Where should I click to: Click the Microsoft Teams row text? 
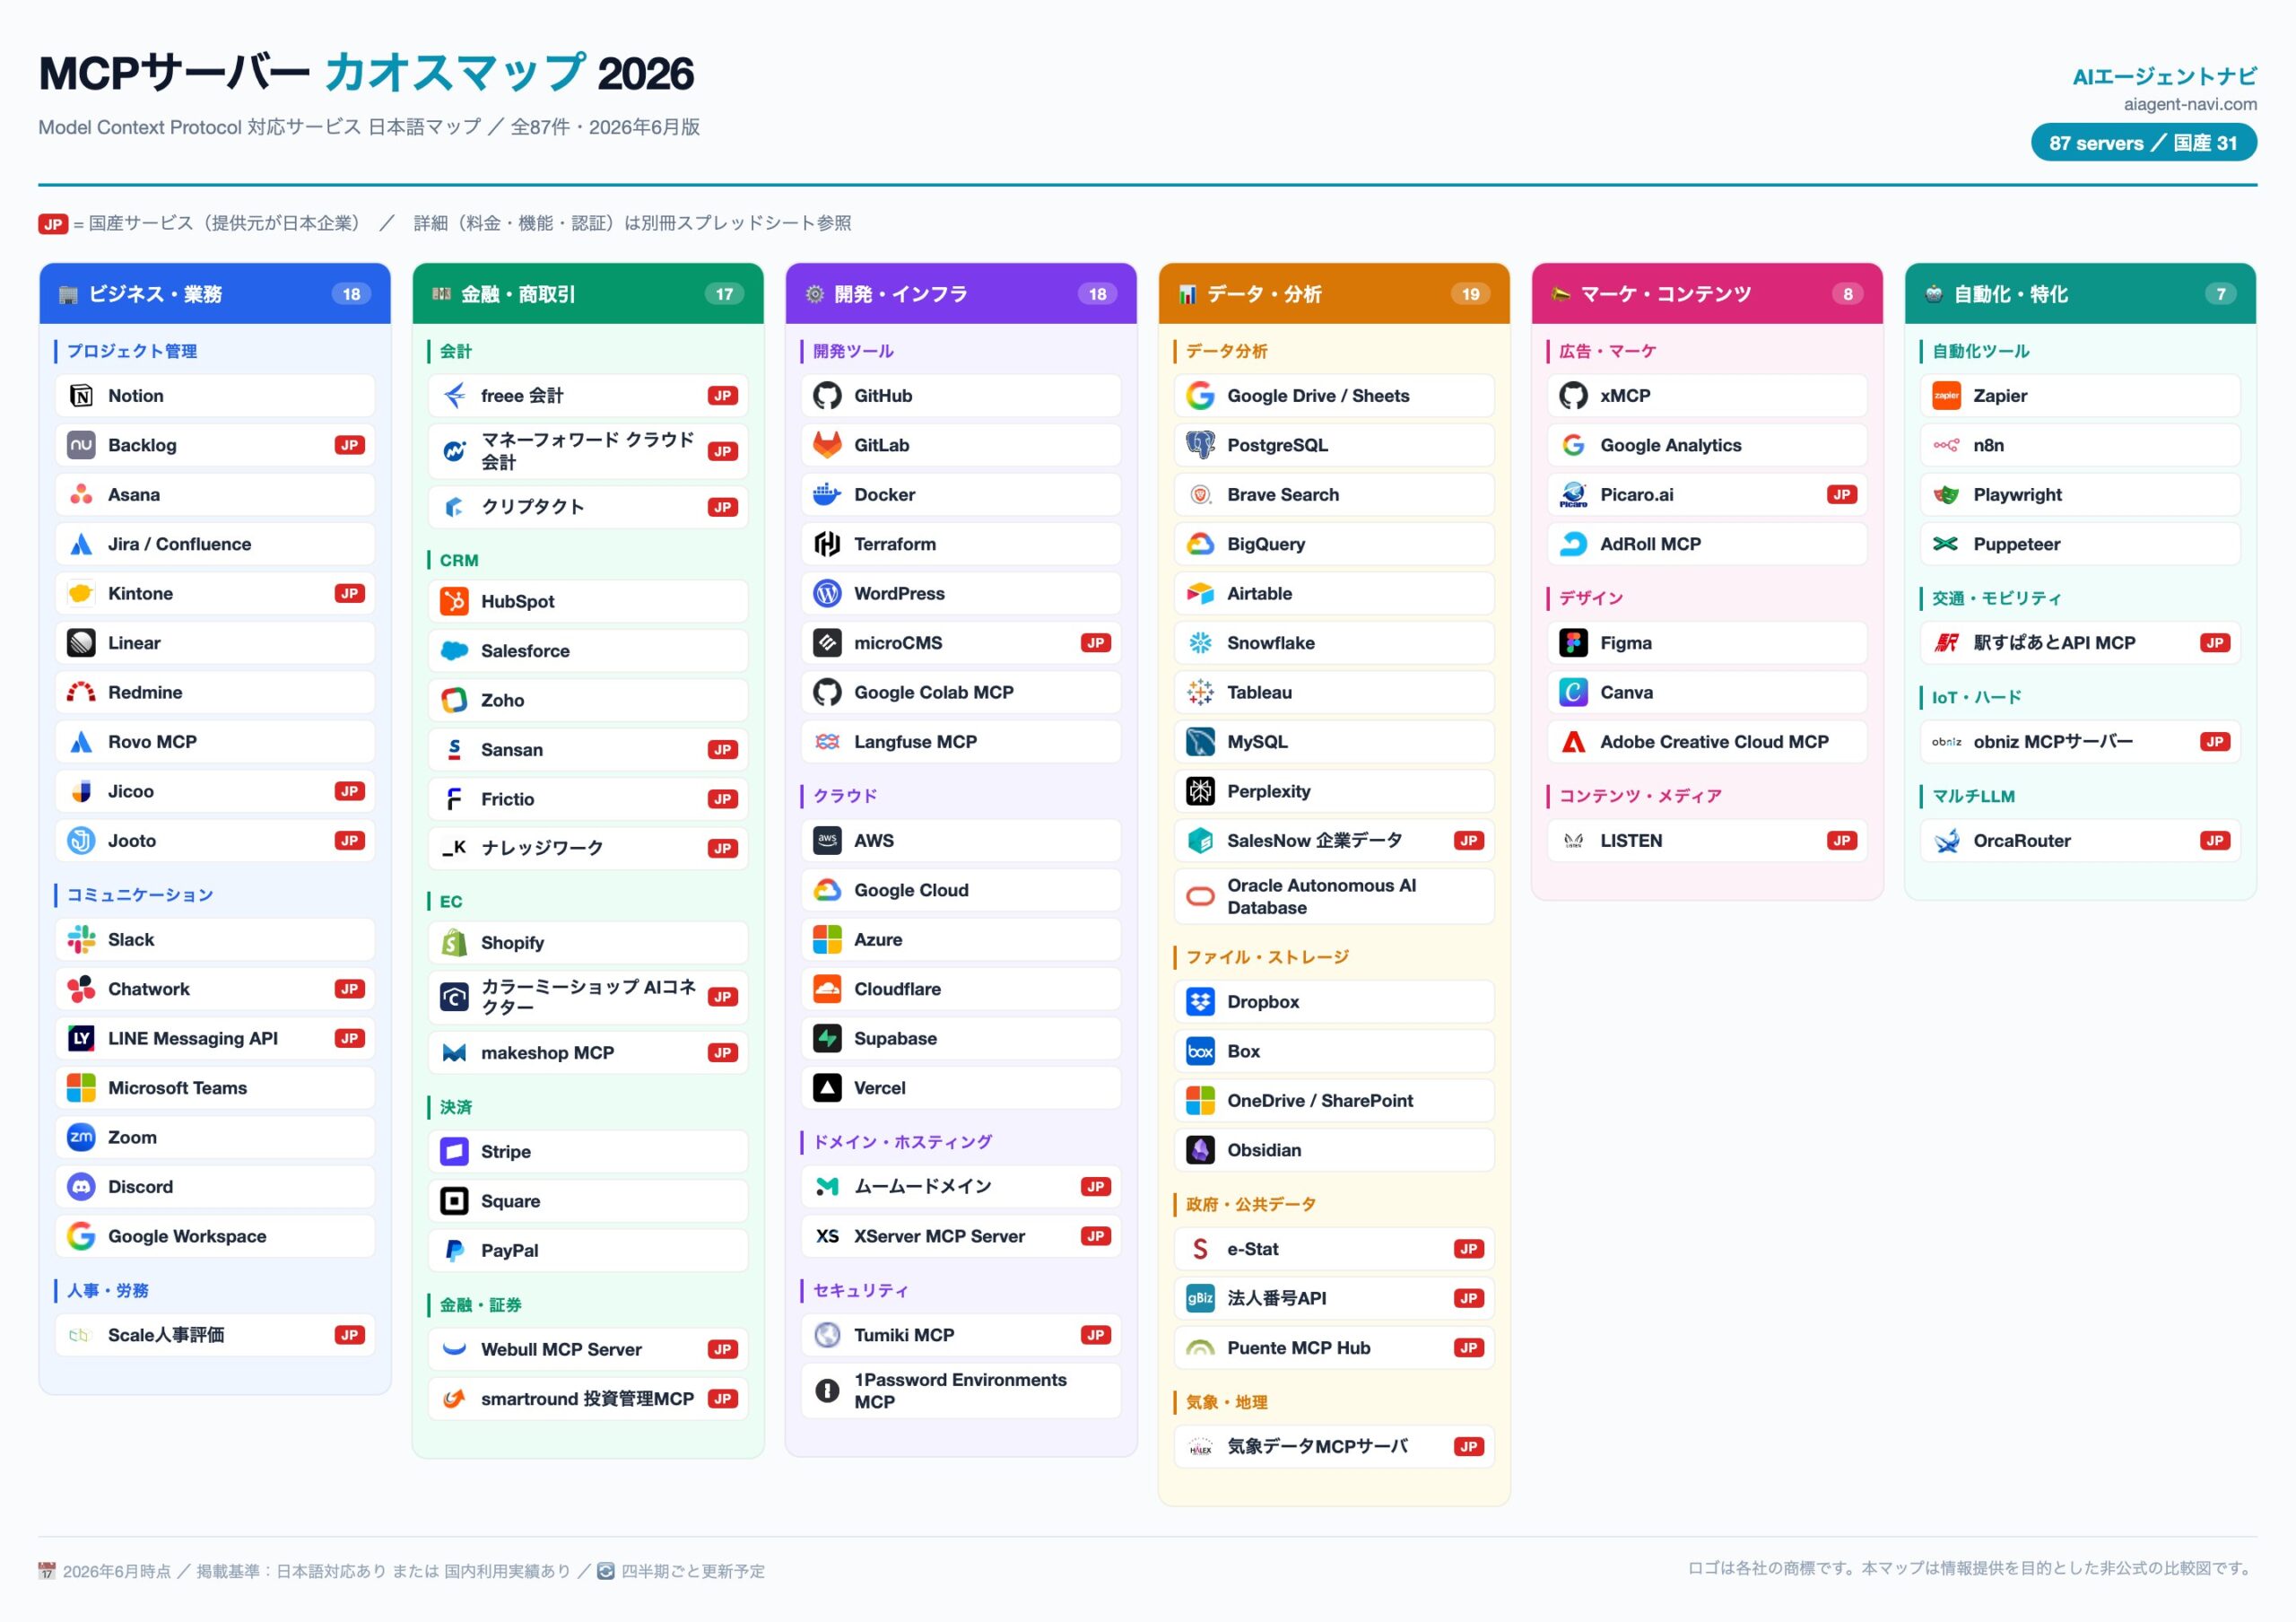[178, 1088]
